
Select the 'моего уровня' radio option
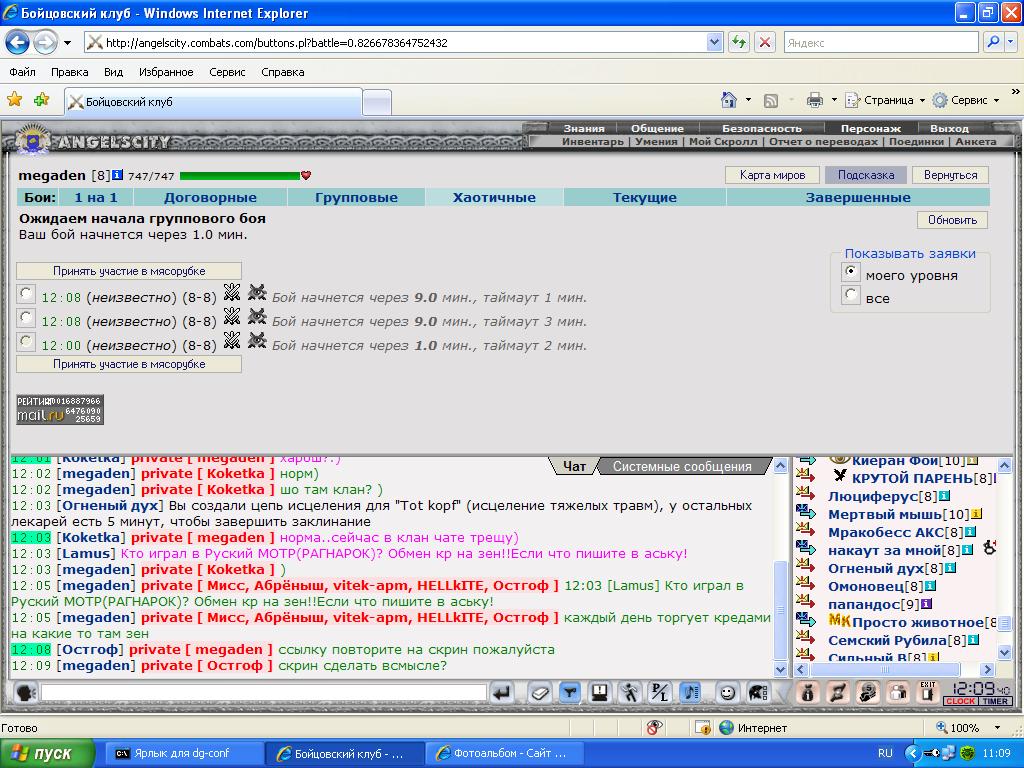point(850,271)
